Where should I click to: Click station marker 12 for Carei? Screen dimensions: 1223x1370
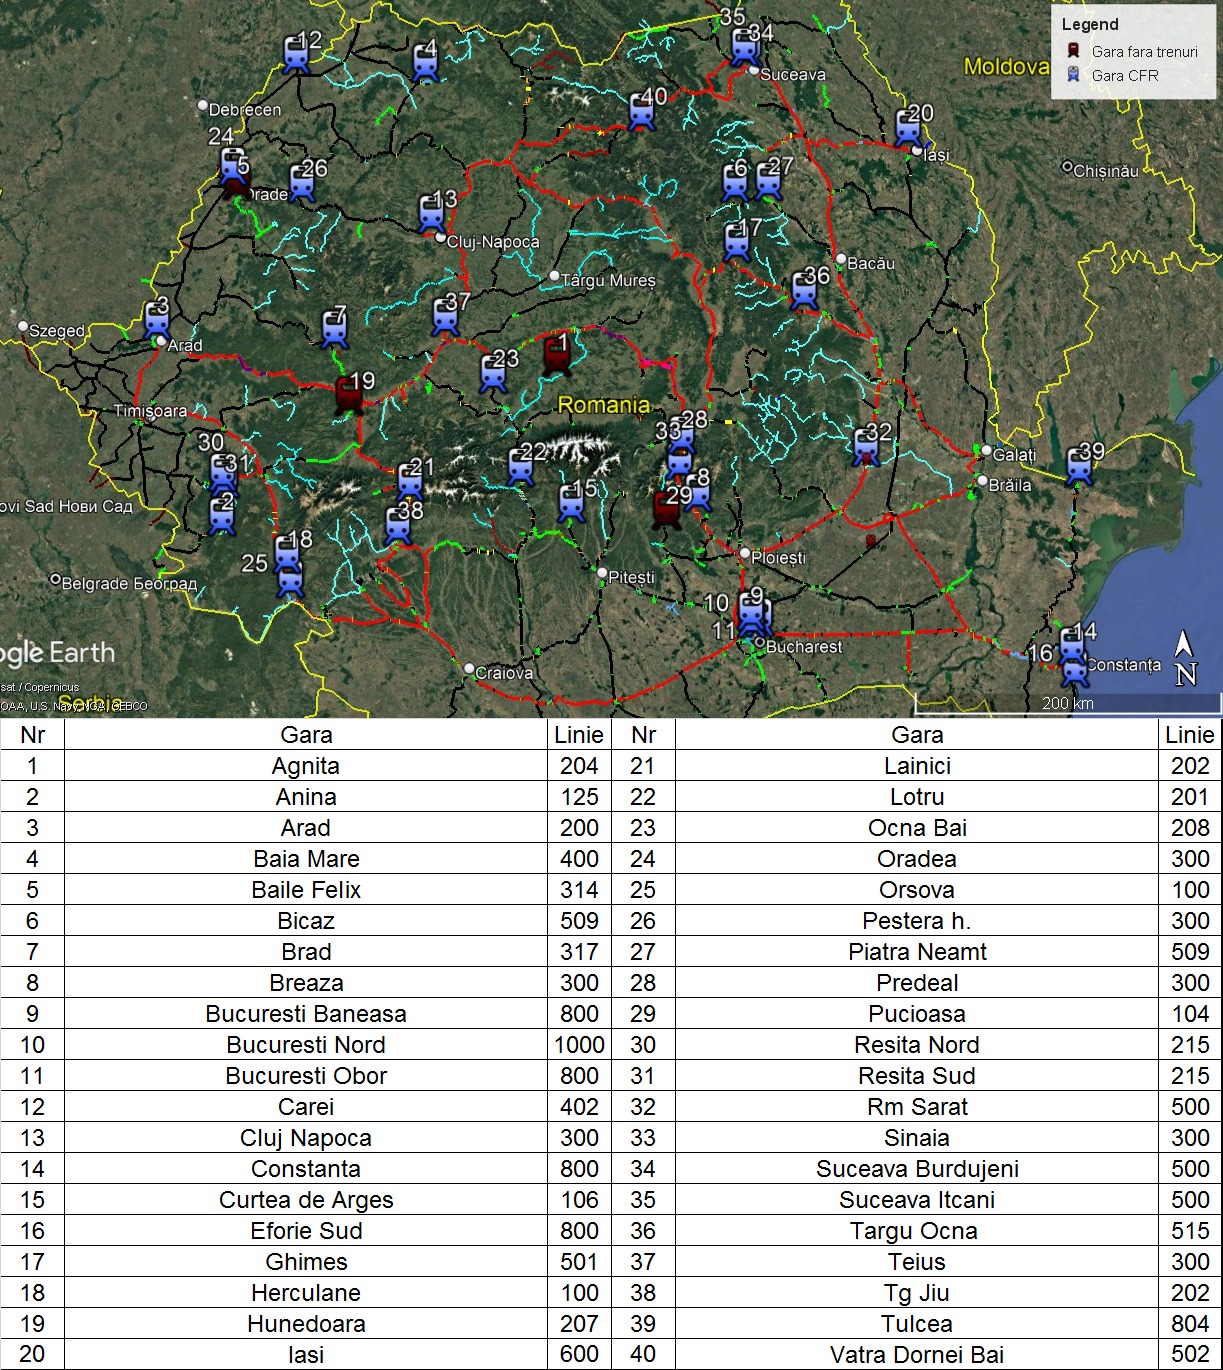click(x=296, y=53)
